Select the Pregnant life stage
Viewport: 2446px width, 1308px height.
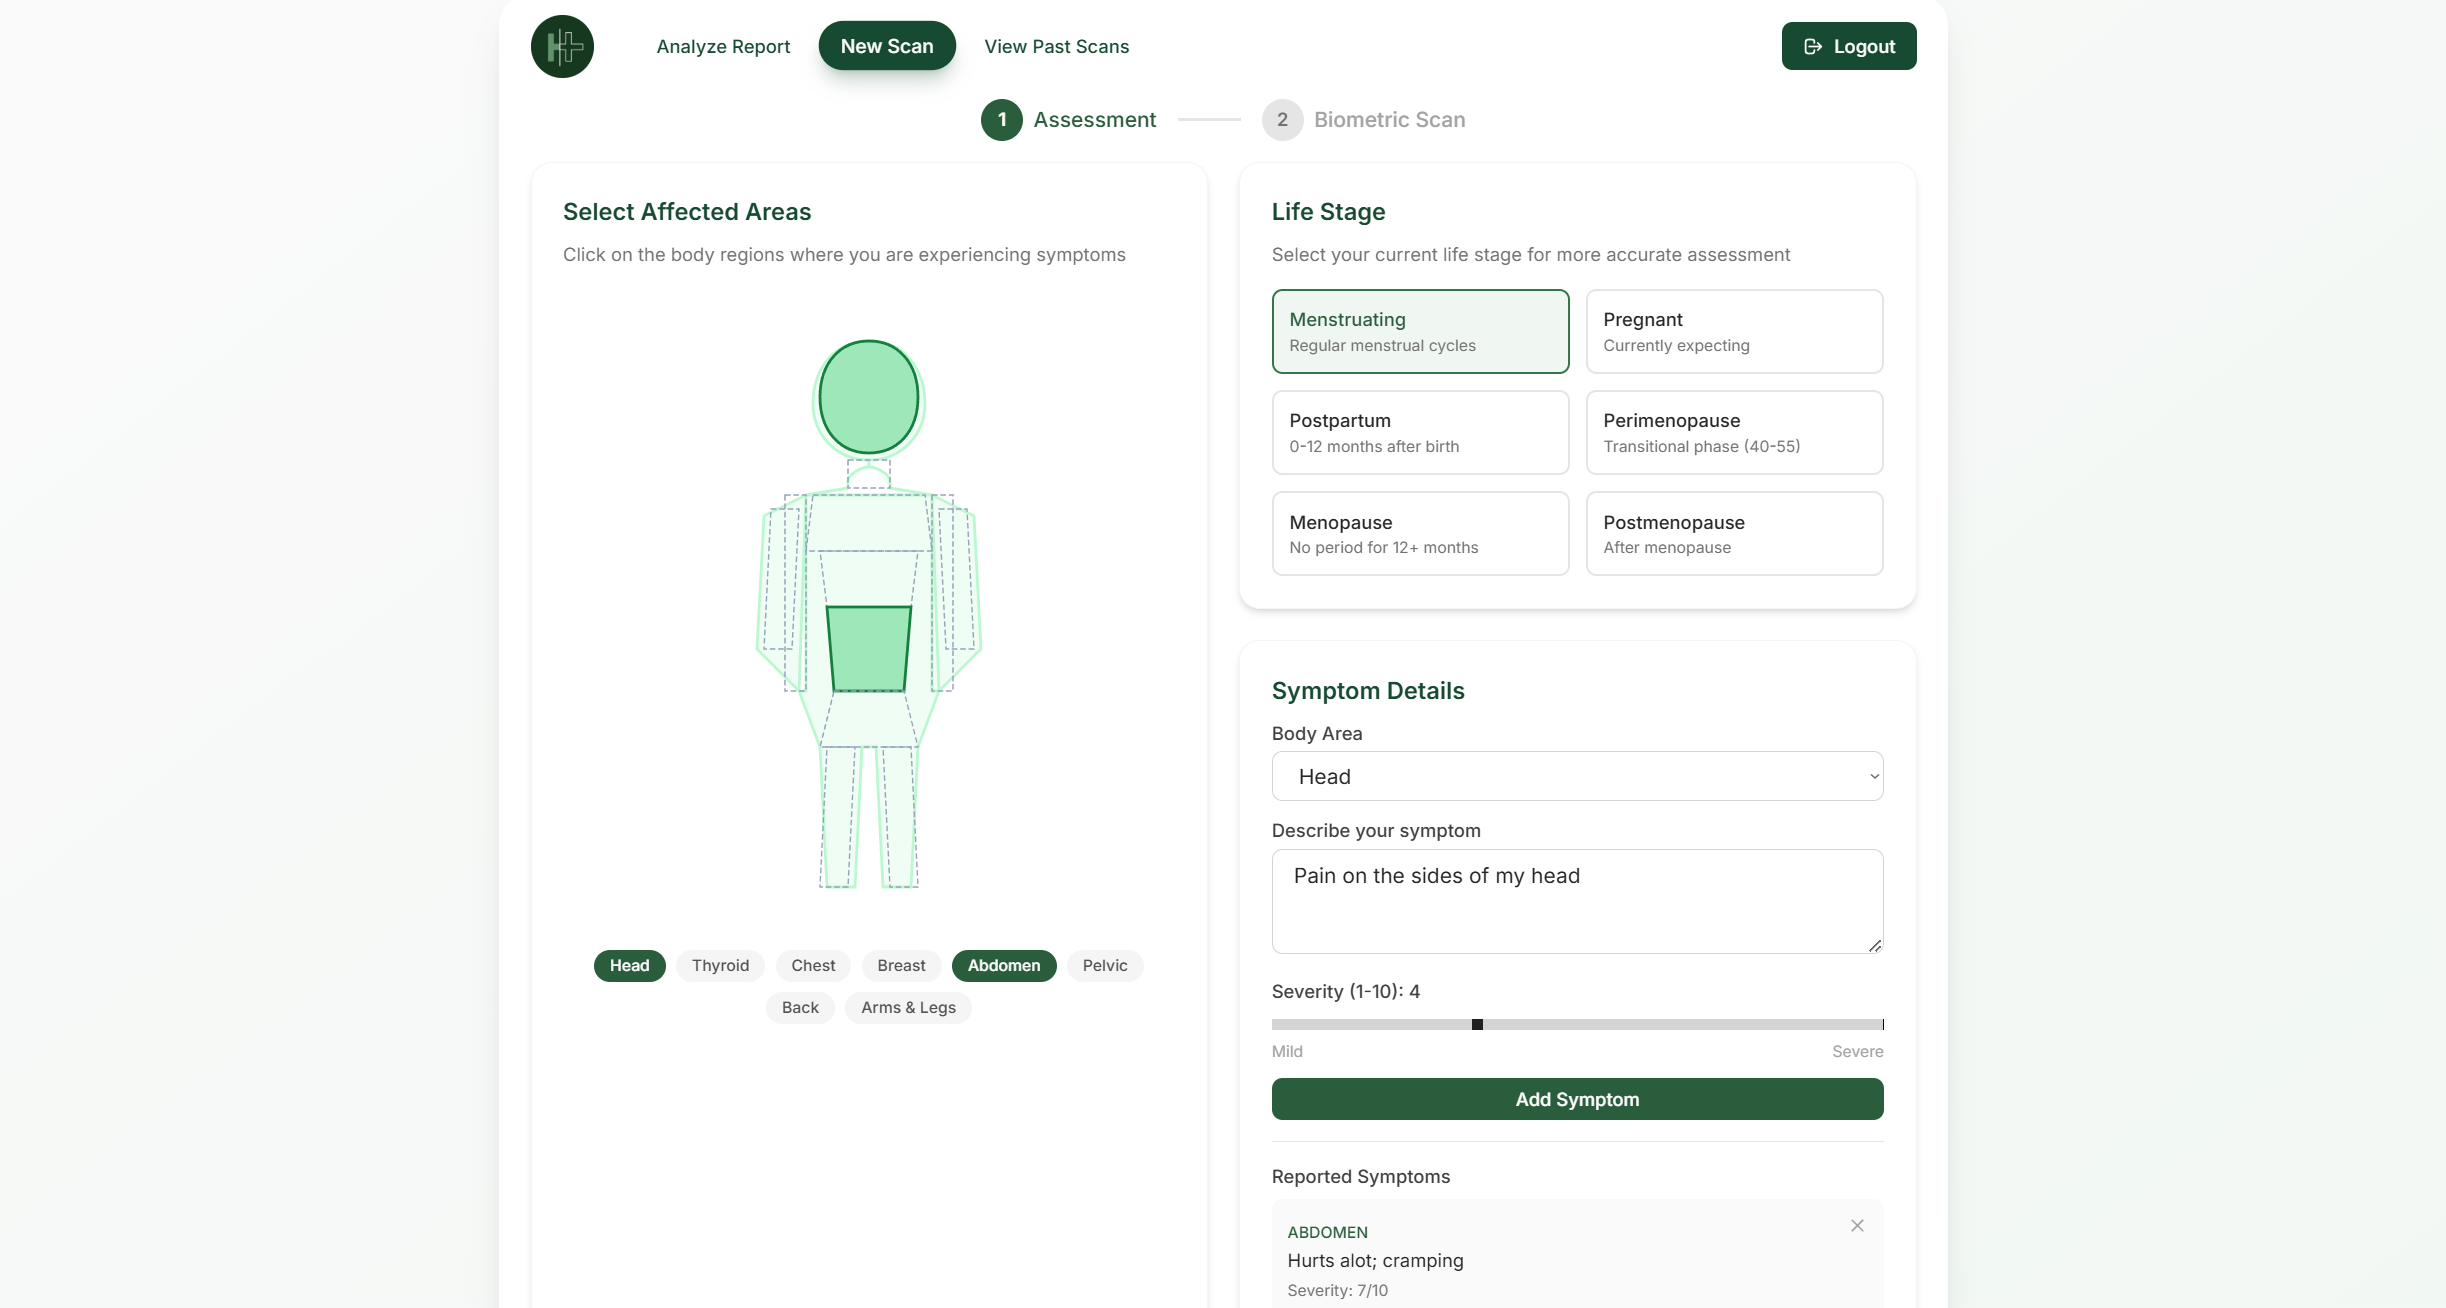pyautogui.click(x=1733, y=331)
